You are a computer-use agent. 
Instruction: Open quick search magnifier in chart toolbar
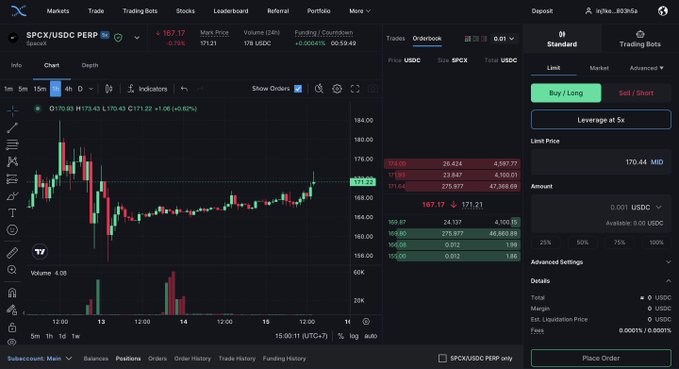[319, 89]
